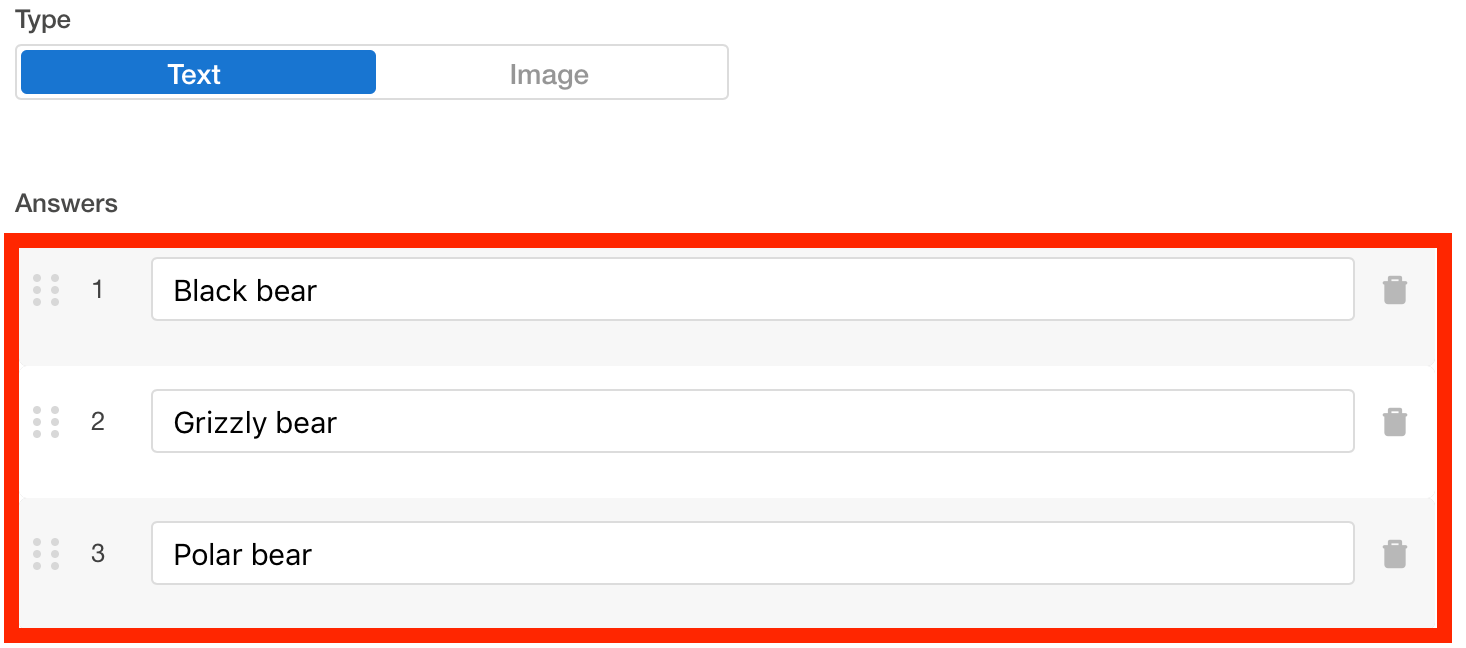Switch answer type to Text

[x=198, y=73]
